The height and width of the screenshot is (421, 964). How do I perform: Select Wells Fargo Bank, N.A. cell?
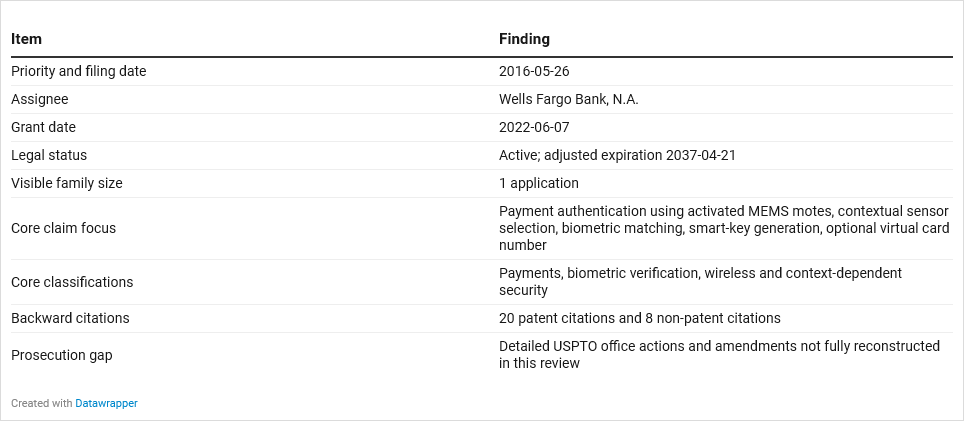pyautogui.click(x=569, y=100)
